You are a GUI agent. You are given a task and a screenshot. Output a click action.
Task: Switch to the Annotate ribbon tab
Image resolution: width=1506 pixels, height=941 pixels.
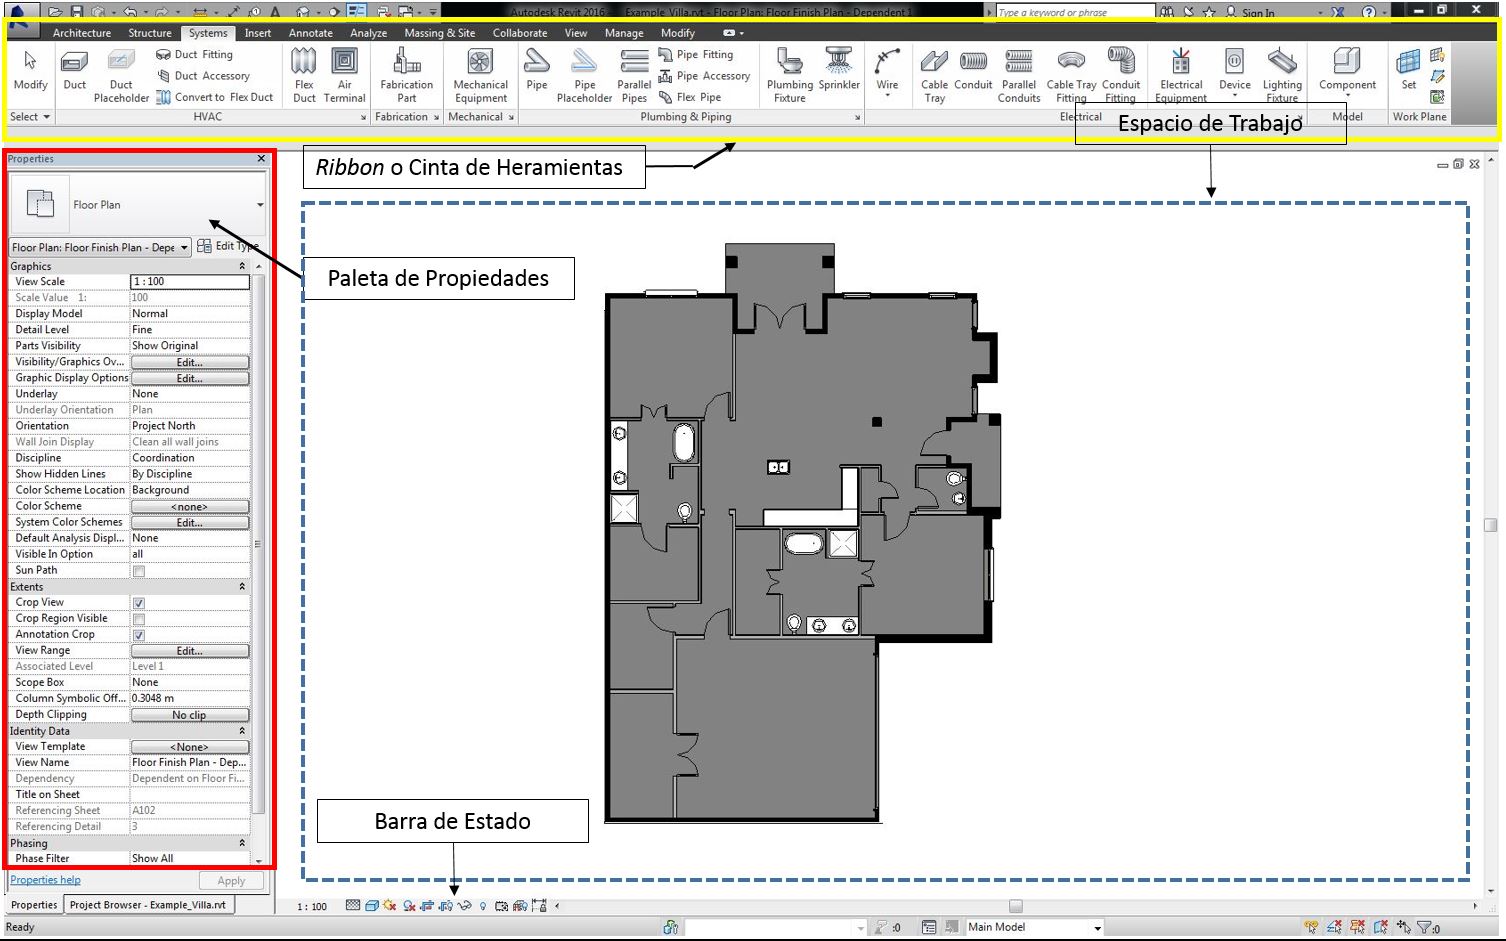tap(310, 32)
